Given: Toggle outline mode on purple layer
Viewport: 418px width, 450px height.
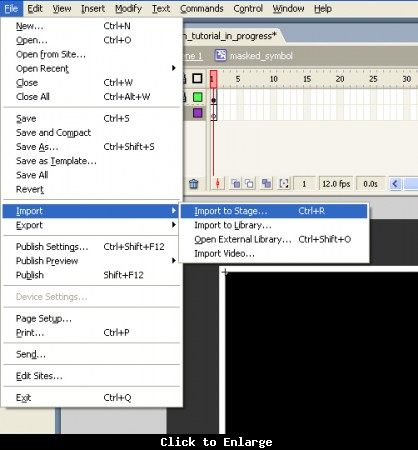Looking at the screenshot, I should coord(198,113).
